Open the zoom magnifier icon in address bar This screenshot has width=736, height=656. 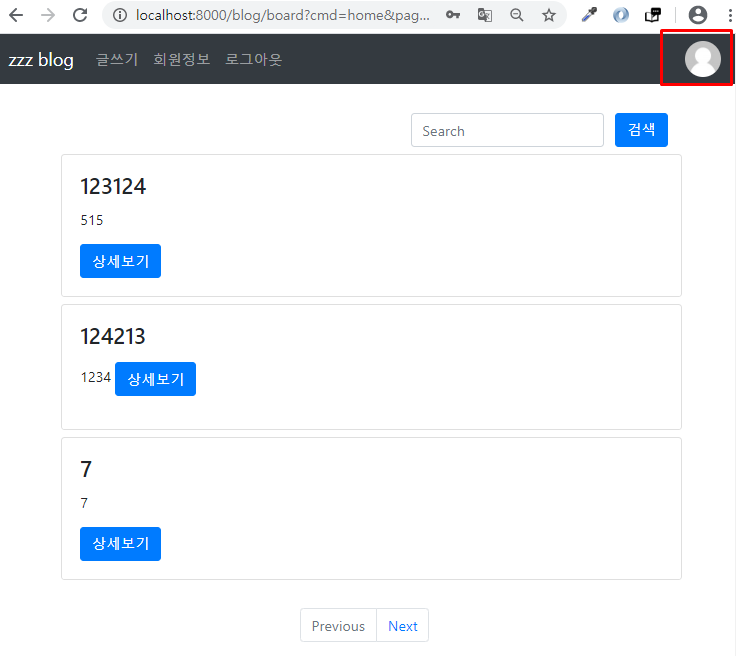click(516, 15)
